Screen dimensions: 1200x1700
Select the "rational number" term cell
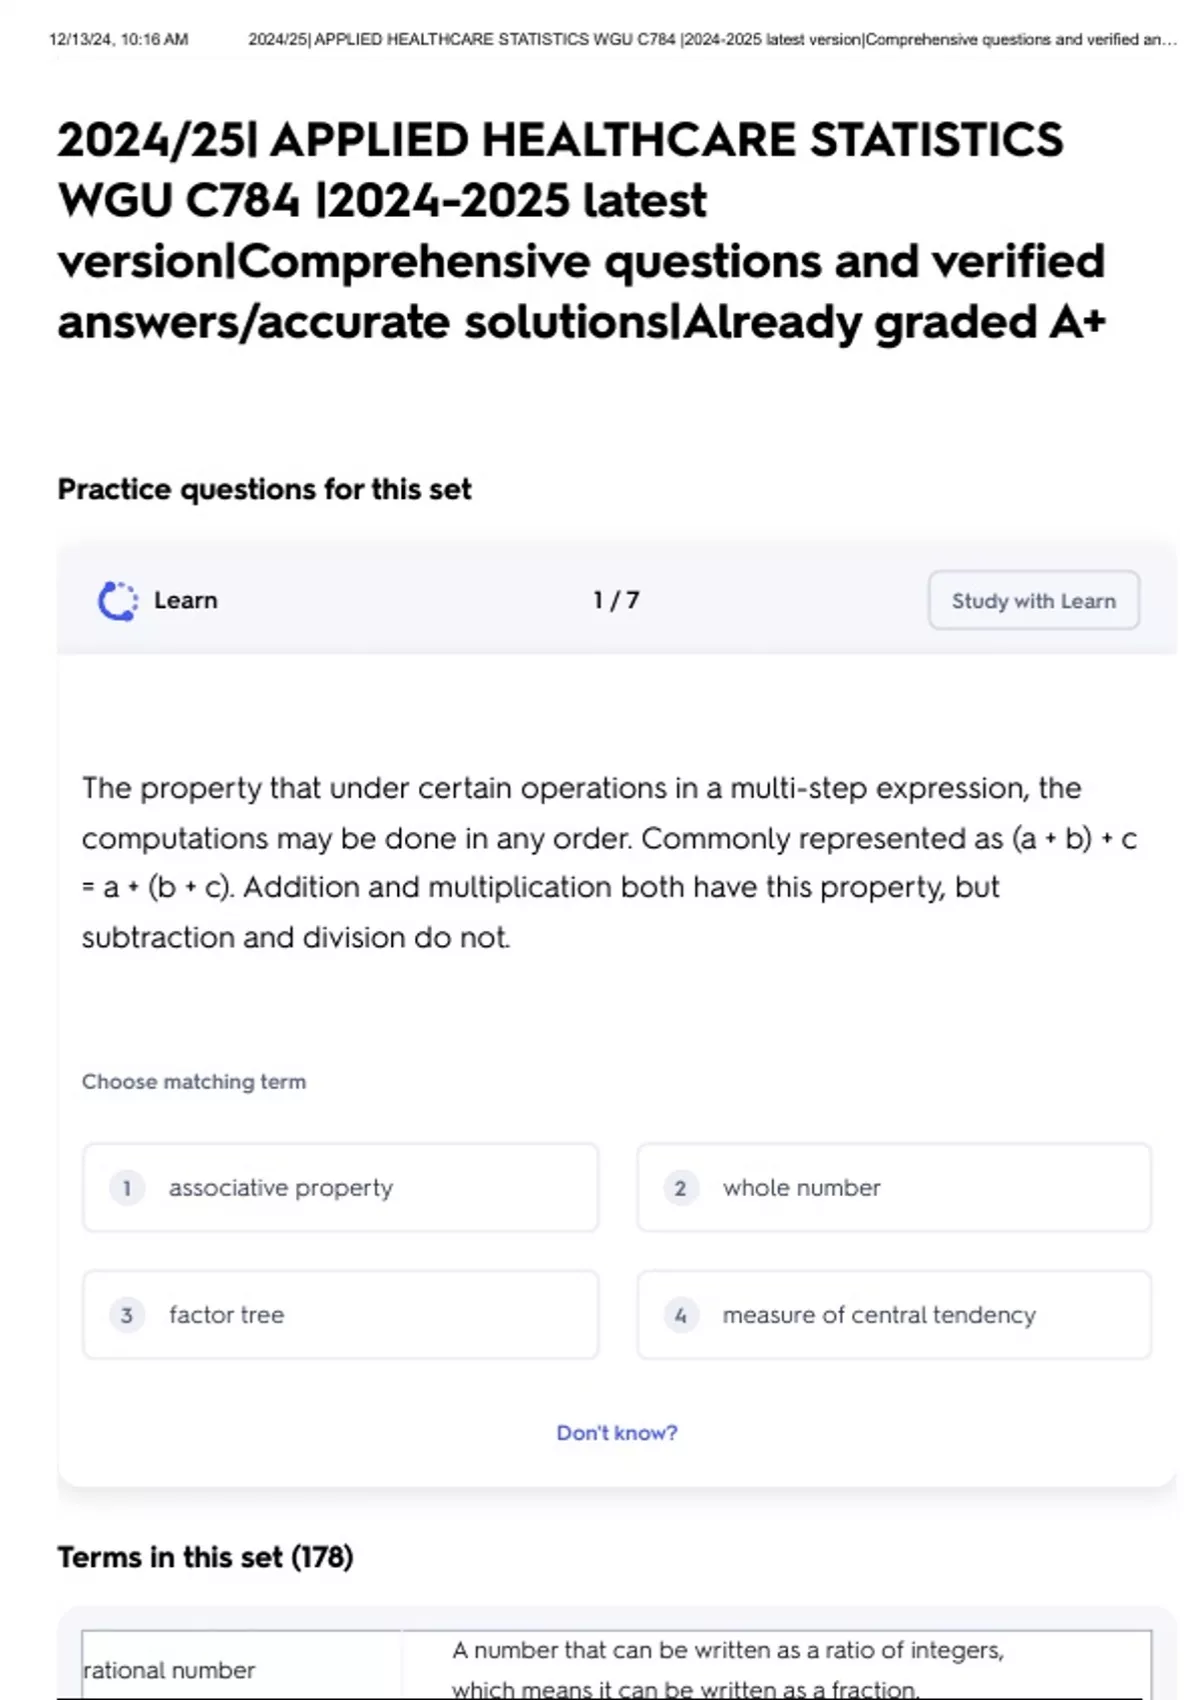[169, 1670]
